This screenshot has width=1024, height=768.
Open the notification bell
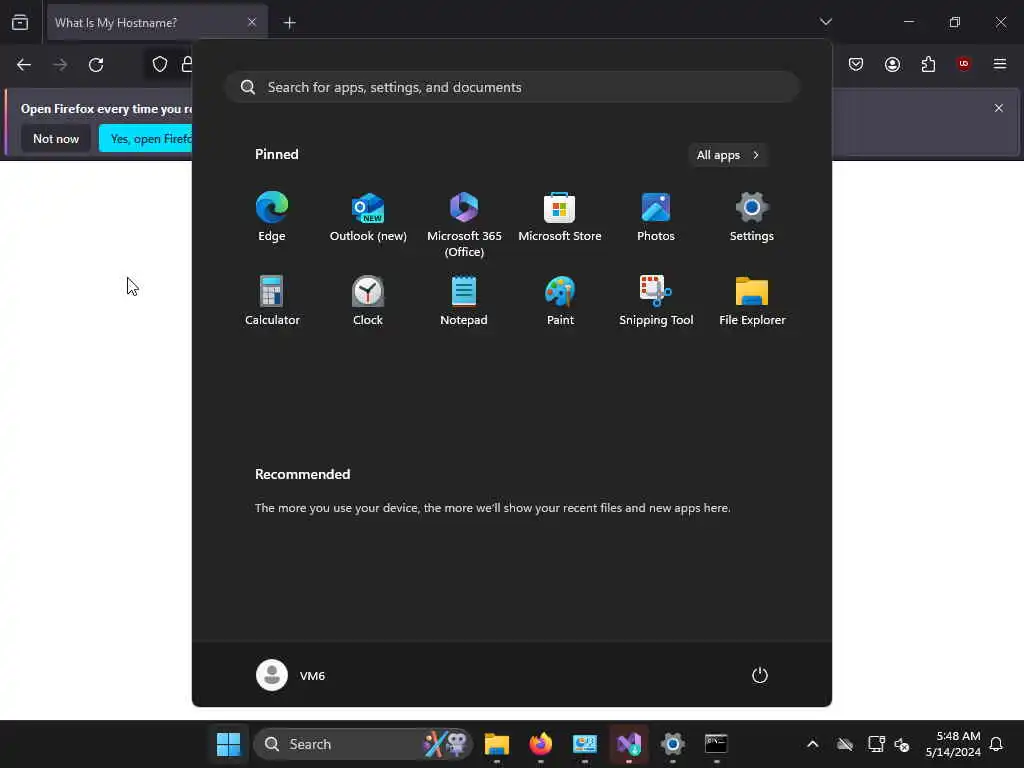(996, 744)
